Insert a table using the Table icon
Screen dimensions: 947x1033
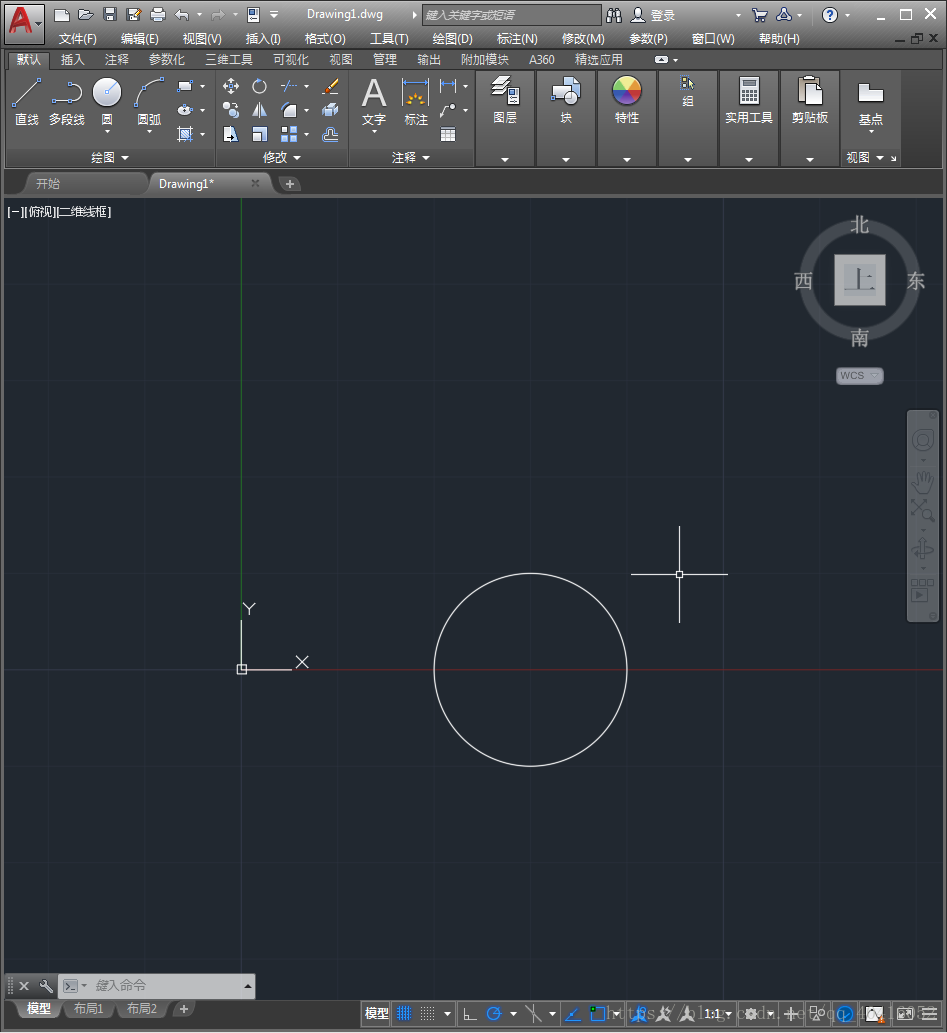(x=448, y=134)
